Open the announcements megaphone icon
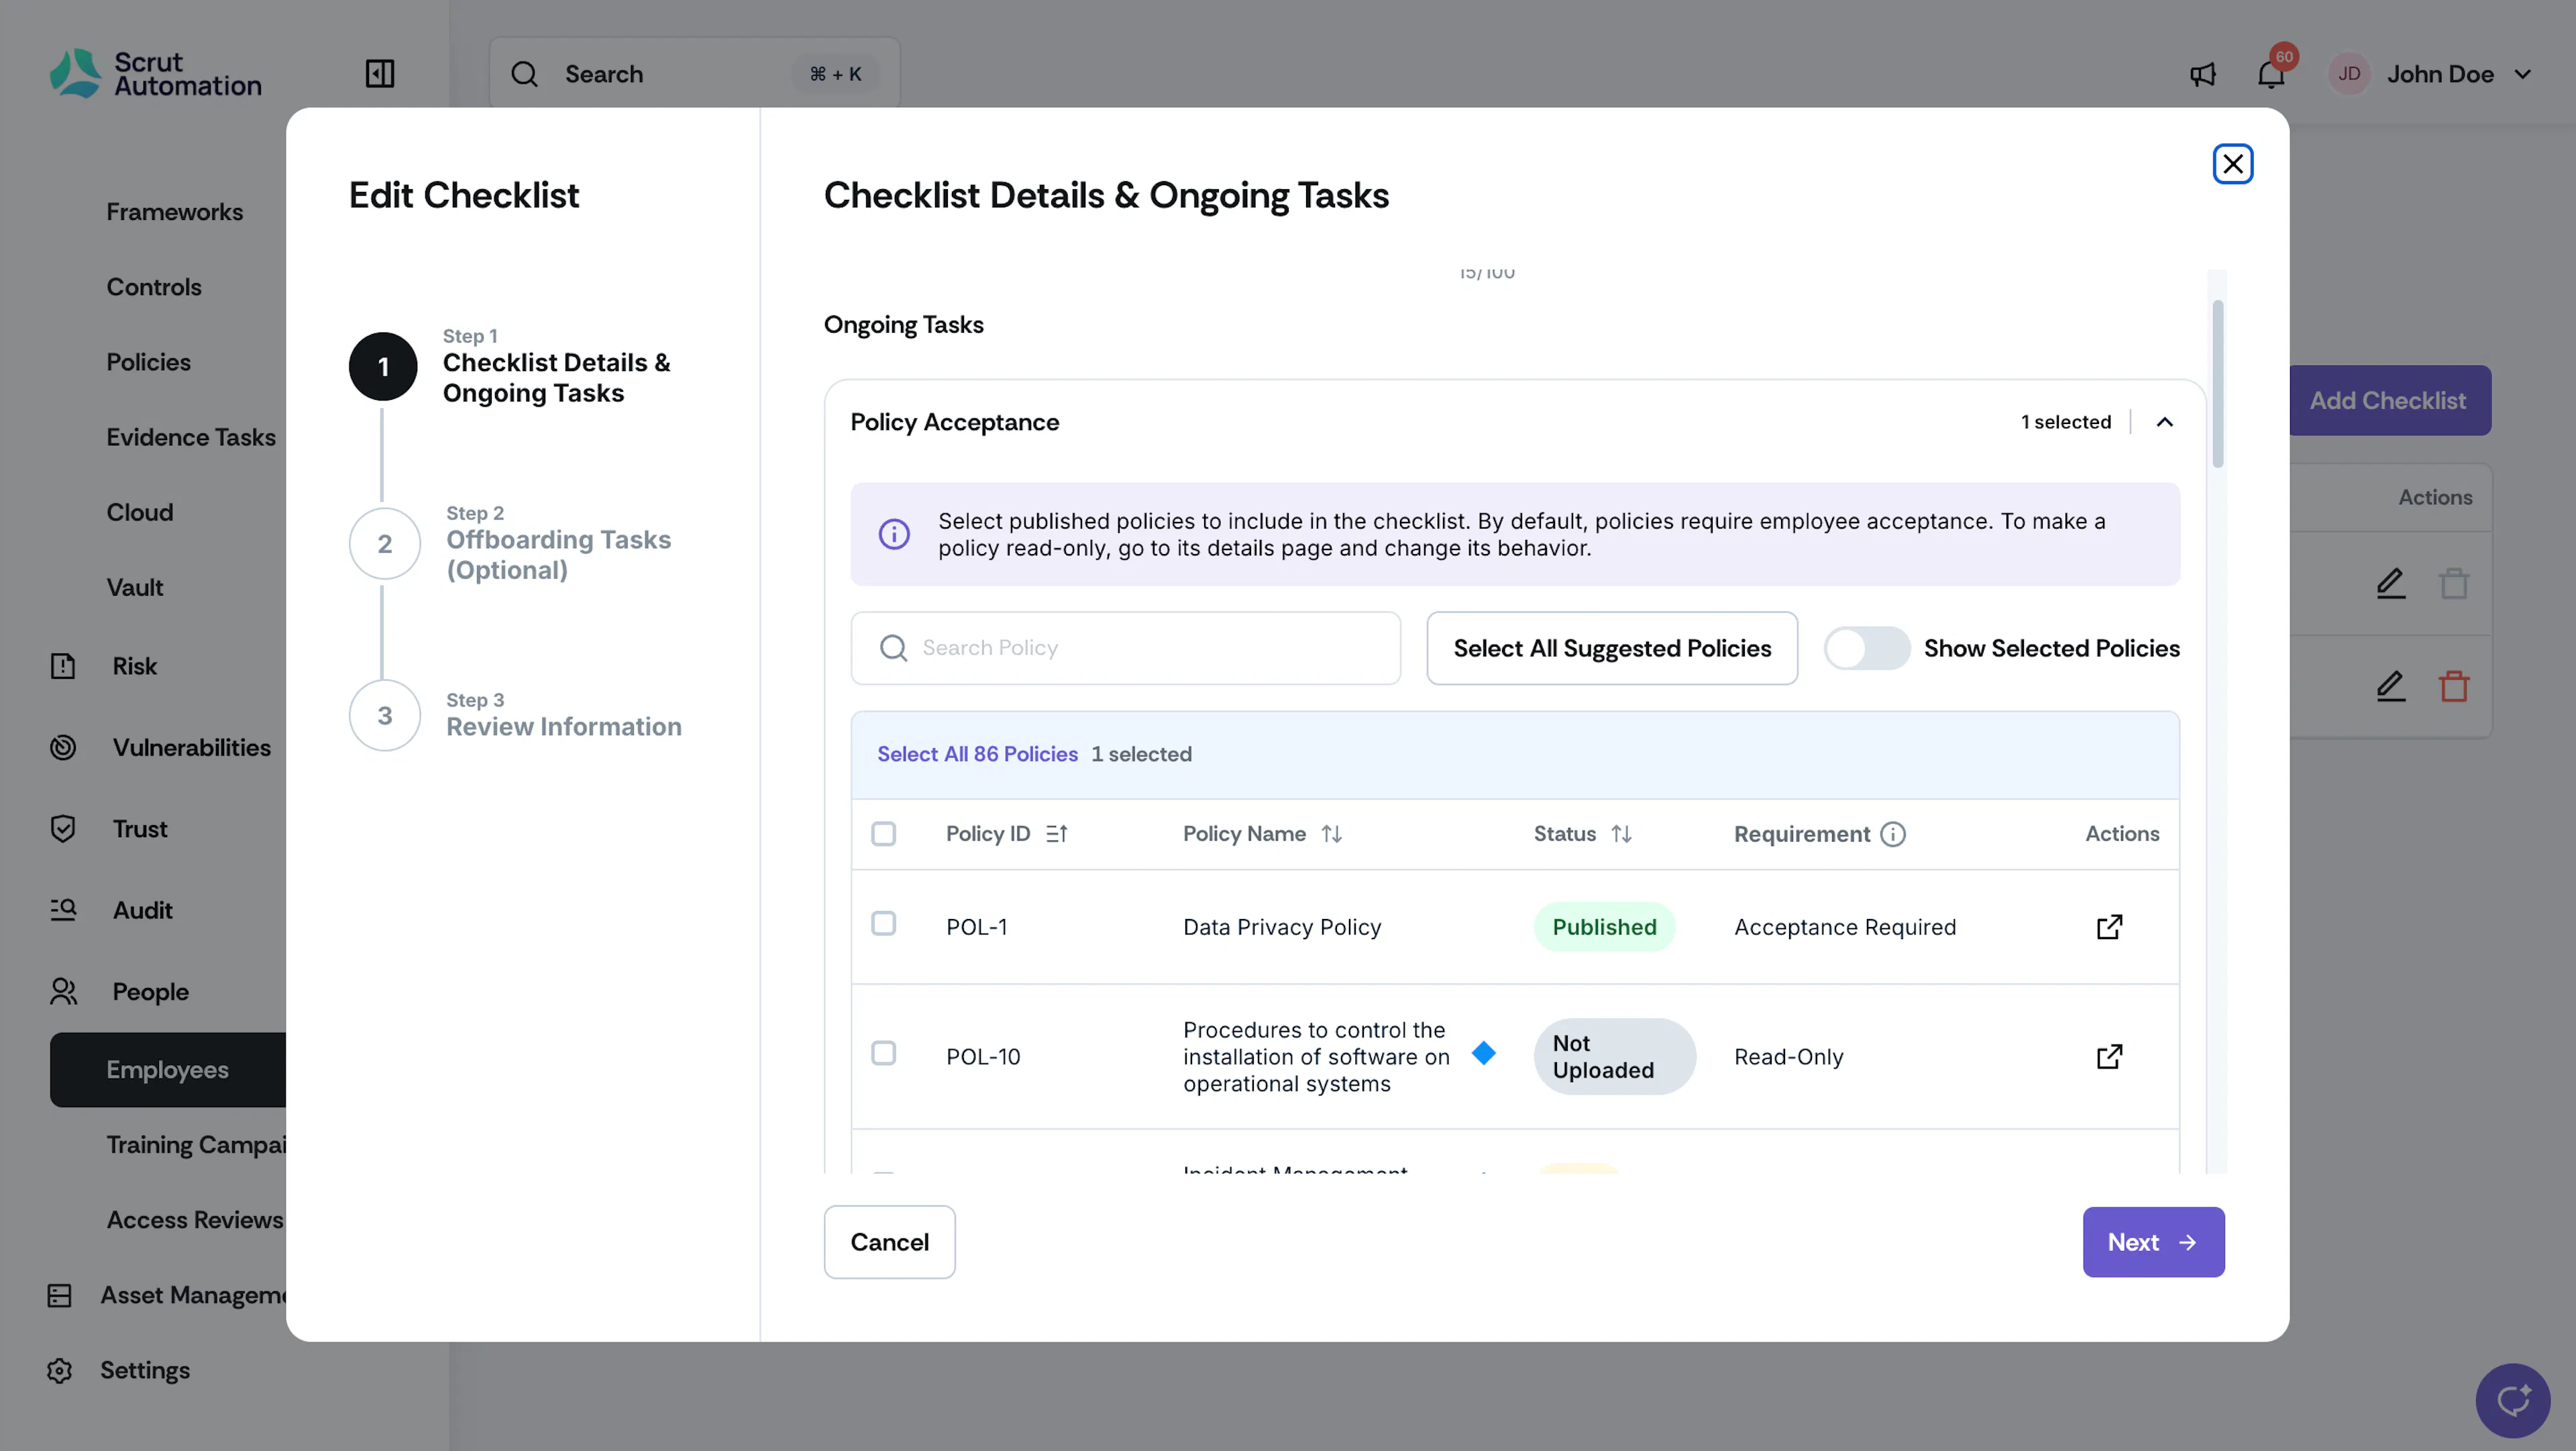Screen dimensions: 2576x1451 2202,74
